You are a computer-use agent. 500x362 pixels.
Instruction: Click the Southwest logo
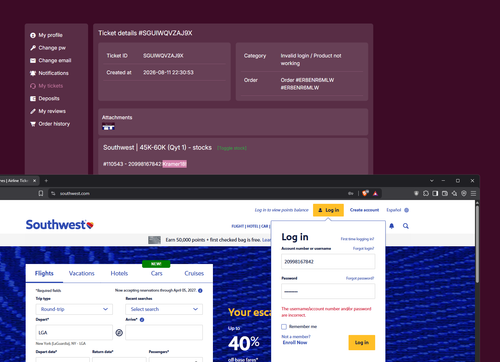point(60,225)
